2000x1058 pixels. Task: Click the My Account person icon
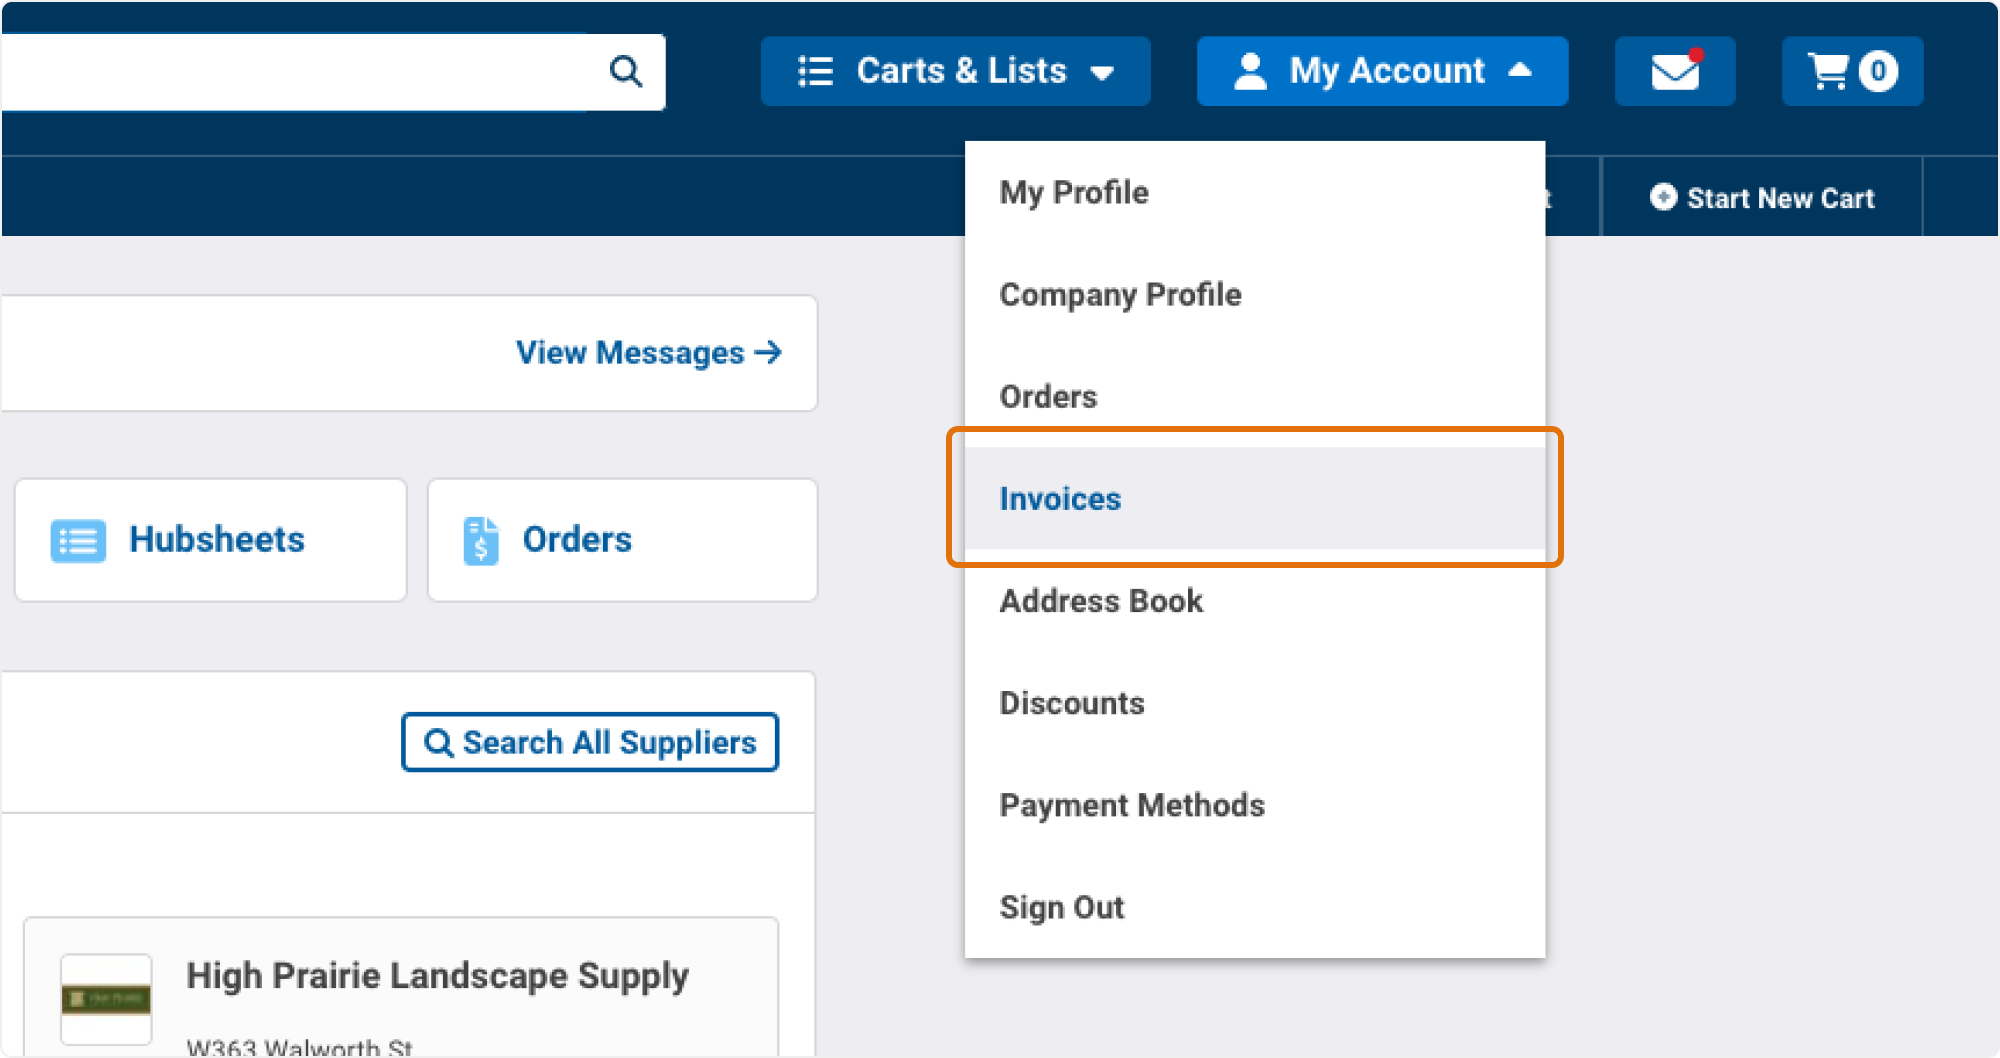[1249, 70]
